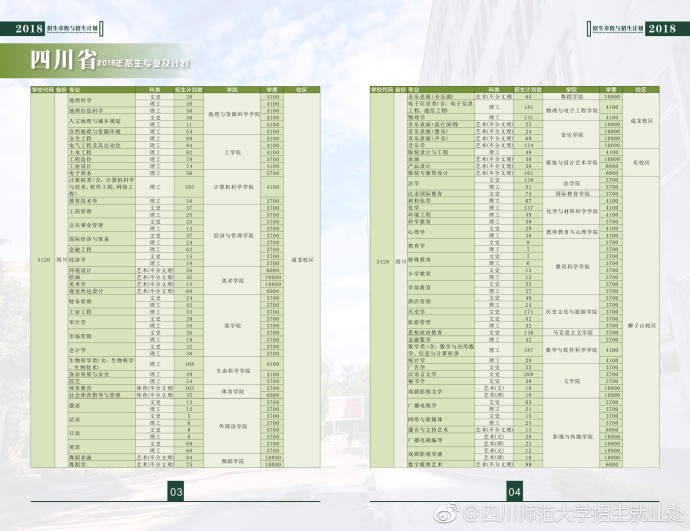690x531 pixels.
Task: Click the '地理科学' major cell
Action: coord(102,100)
